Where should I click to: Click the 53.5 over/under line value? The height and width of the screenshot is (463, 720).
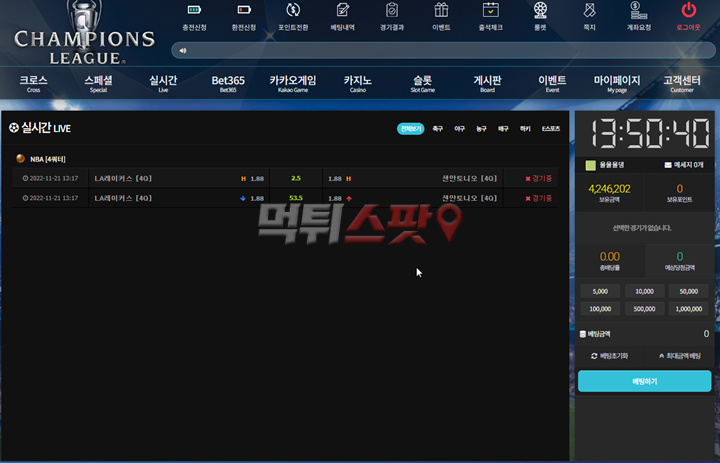(x=296, y=198)
